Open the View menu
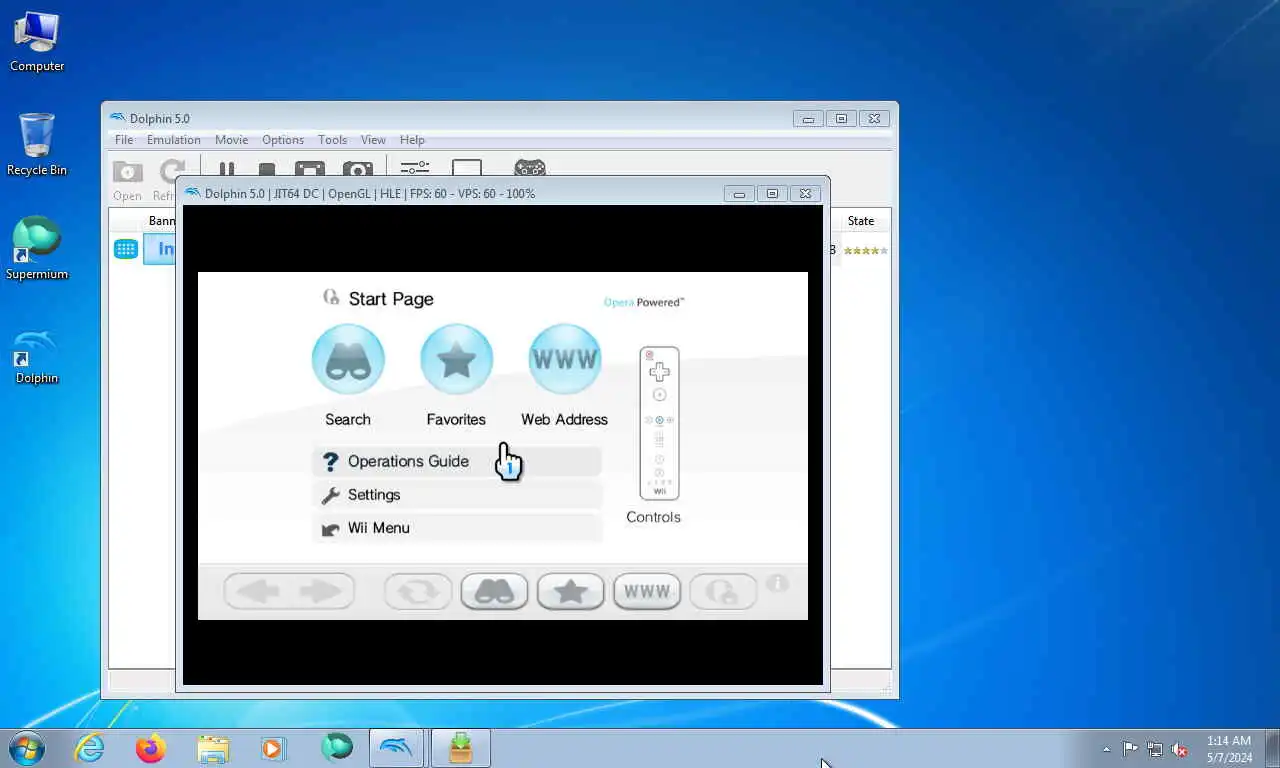1280x768 pixels. coord(373,140)
